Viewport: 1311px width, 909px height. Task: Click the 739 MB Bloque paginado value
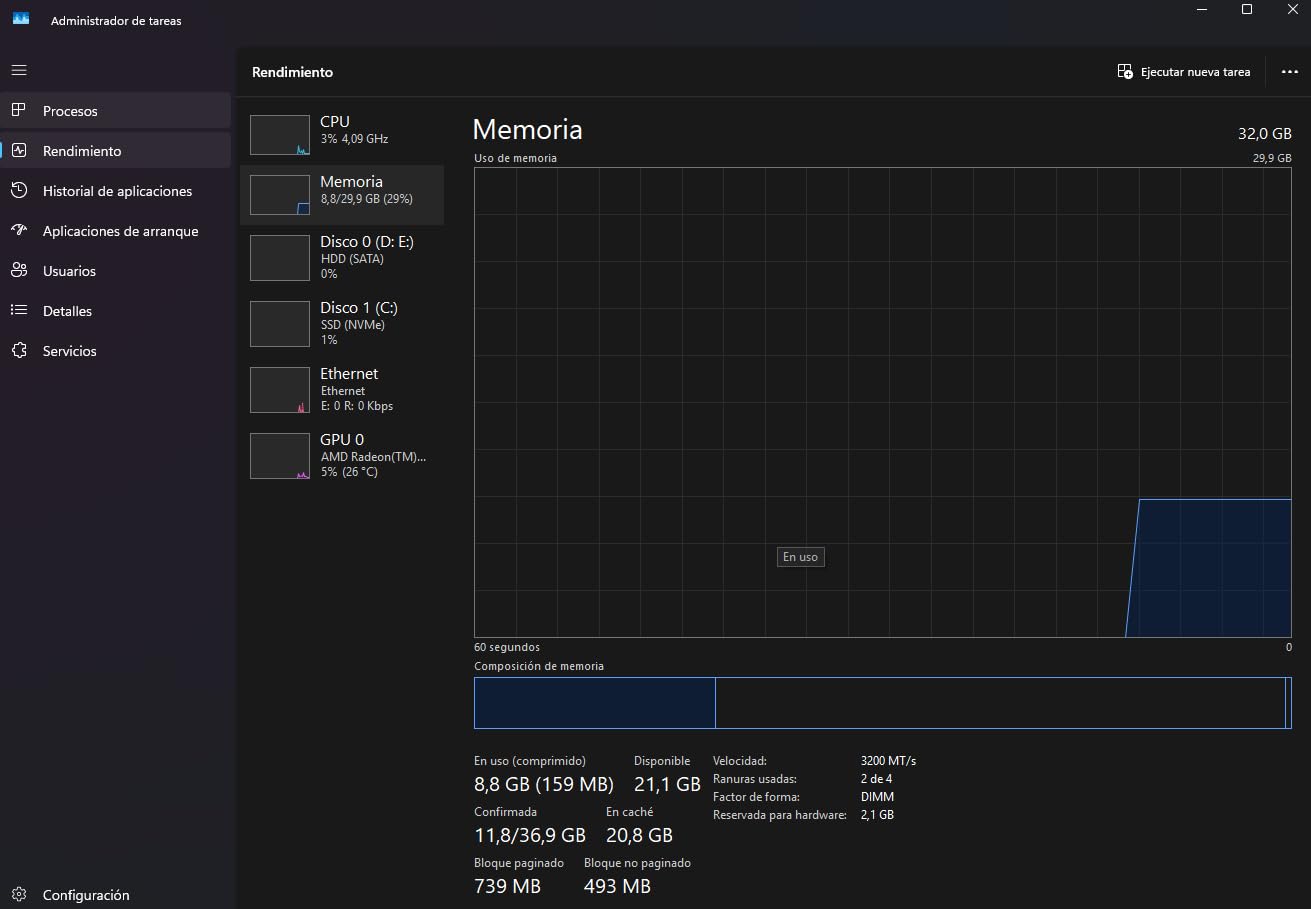click(507, 886)
